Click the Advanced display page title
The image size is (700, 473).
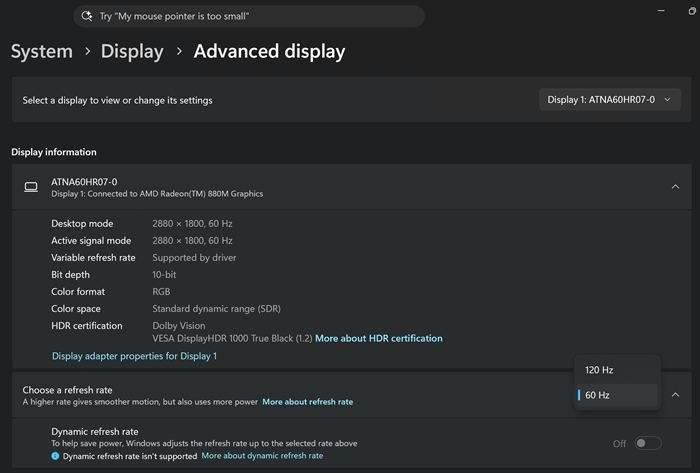coord(269,51)
